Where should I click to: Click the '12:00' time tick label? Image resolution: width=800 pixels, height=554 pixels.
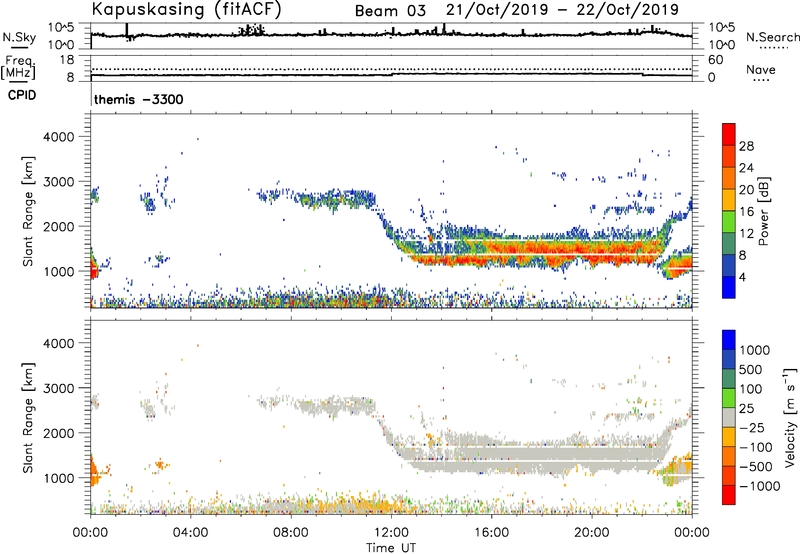tap(391, 533)
